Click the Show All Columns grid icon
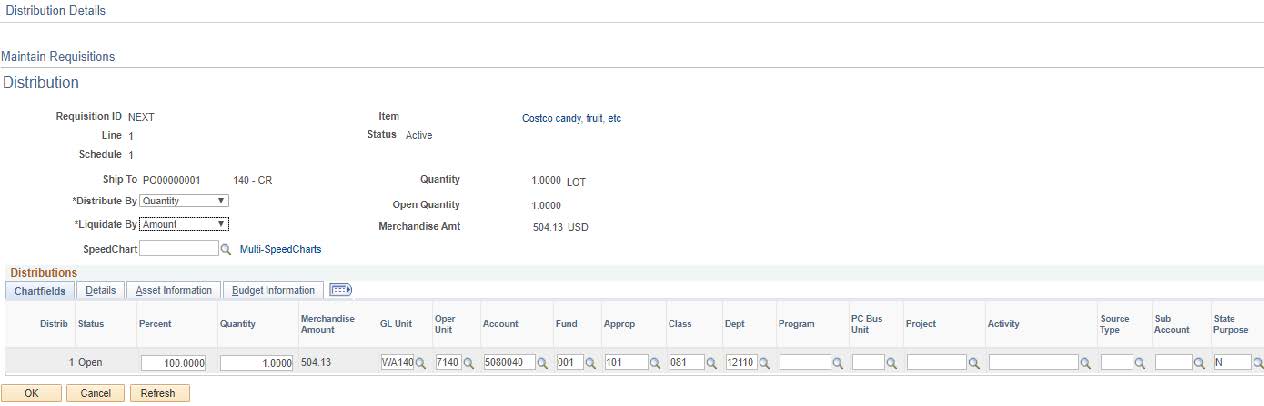Screen dimensions: 1264x406 pos(340,290)
